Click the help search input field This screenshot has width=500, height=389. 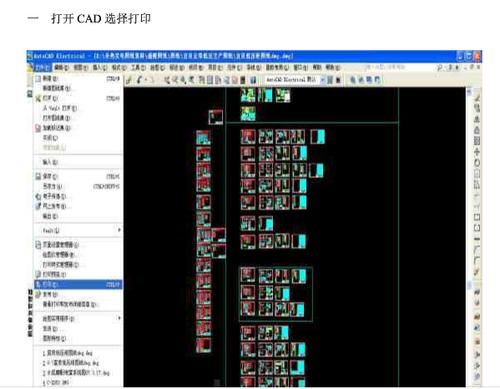399,67
